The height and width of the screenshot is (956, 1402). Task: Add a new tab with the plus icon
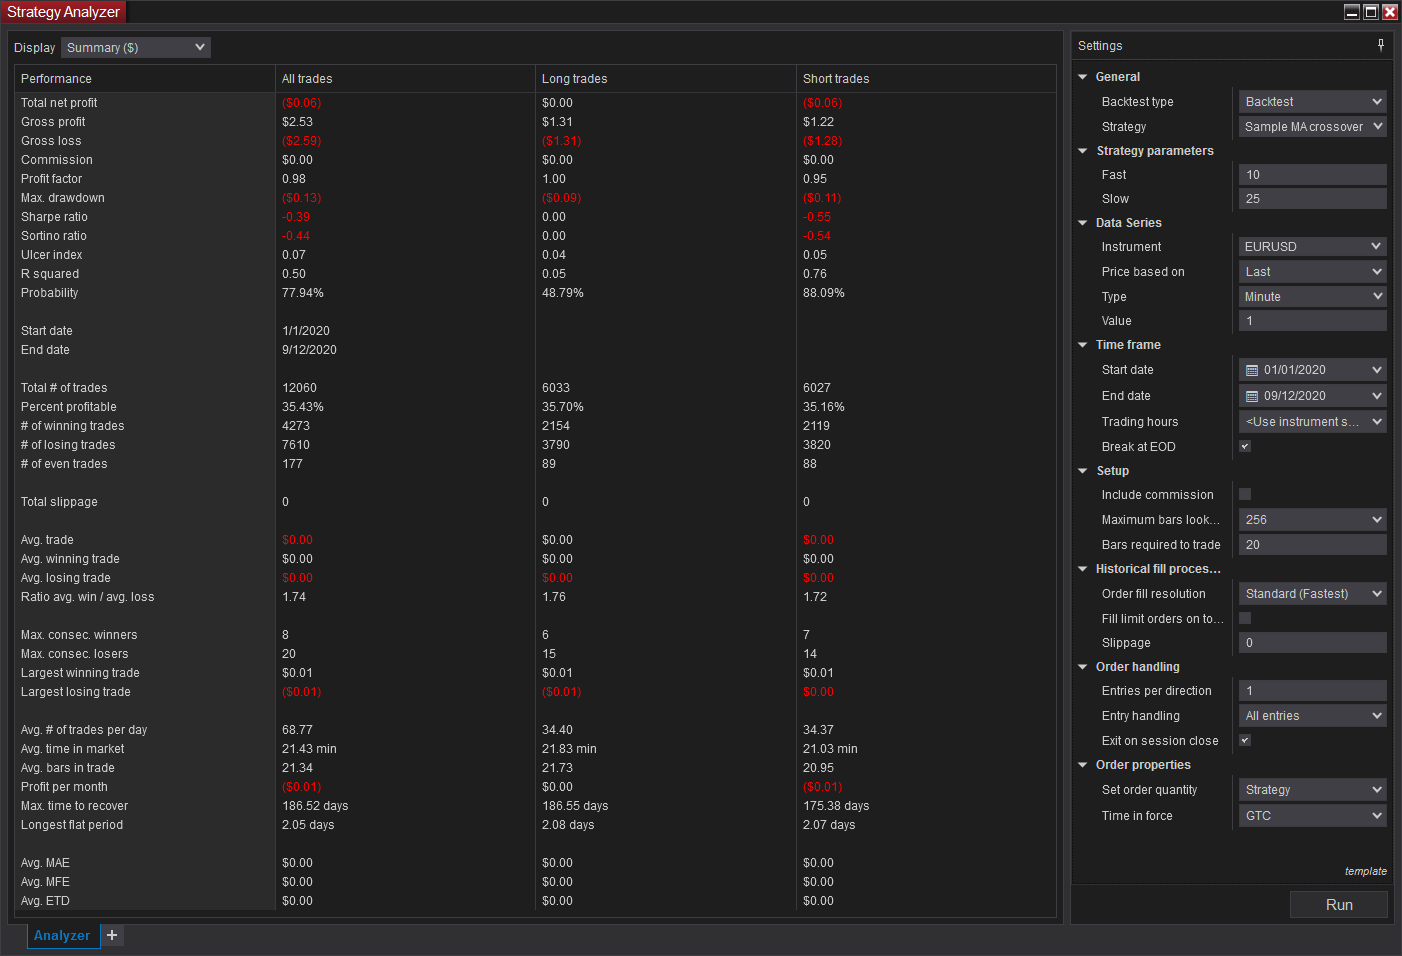pos(112,935)
